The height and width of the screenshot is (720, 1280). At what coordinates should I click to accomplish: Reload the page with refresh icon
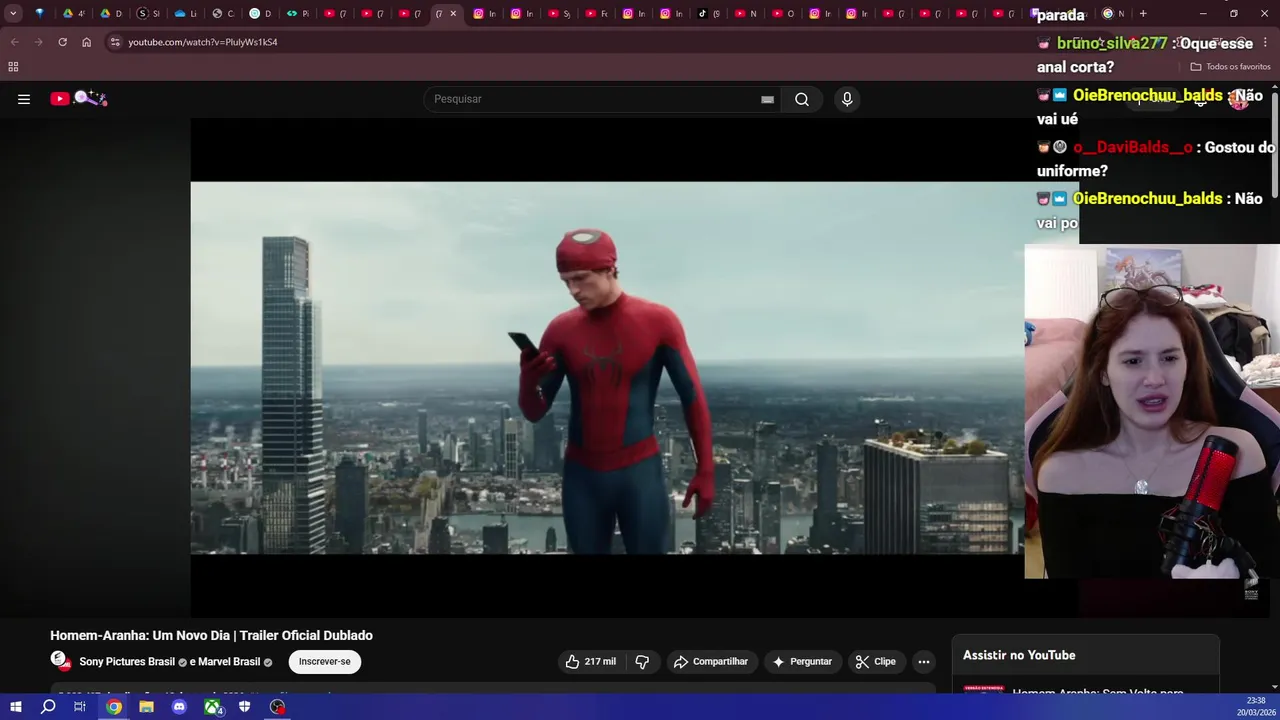click(x=62, y=42)
